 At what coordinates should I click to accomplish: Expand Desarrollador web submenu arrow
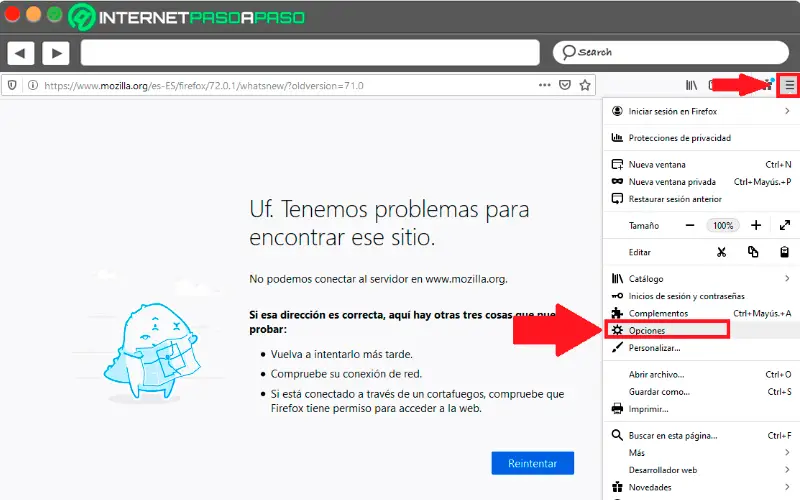coord(787,470)
